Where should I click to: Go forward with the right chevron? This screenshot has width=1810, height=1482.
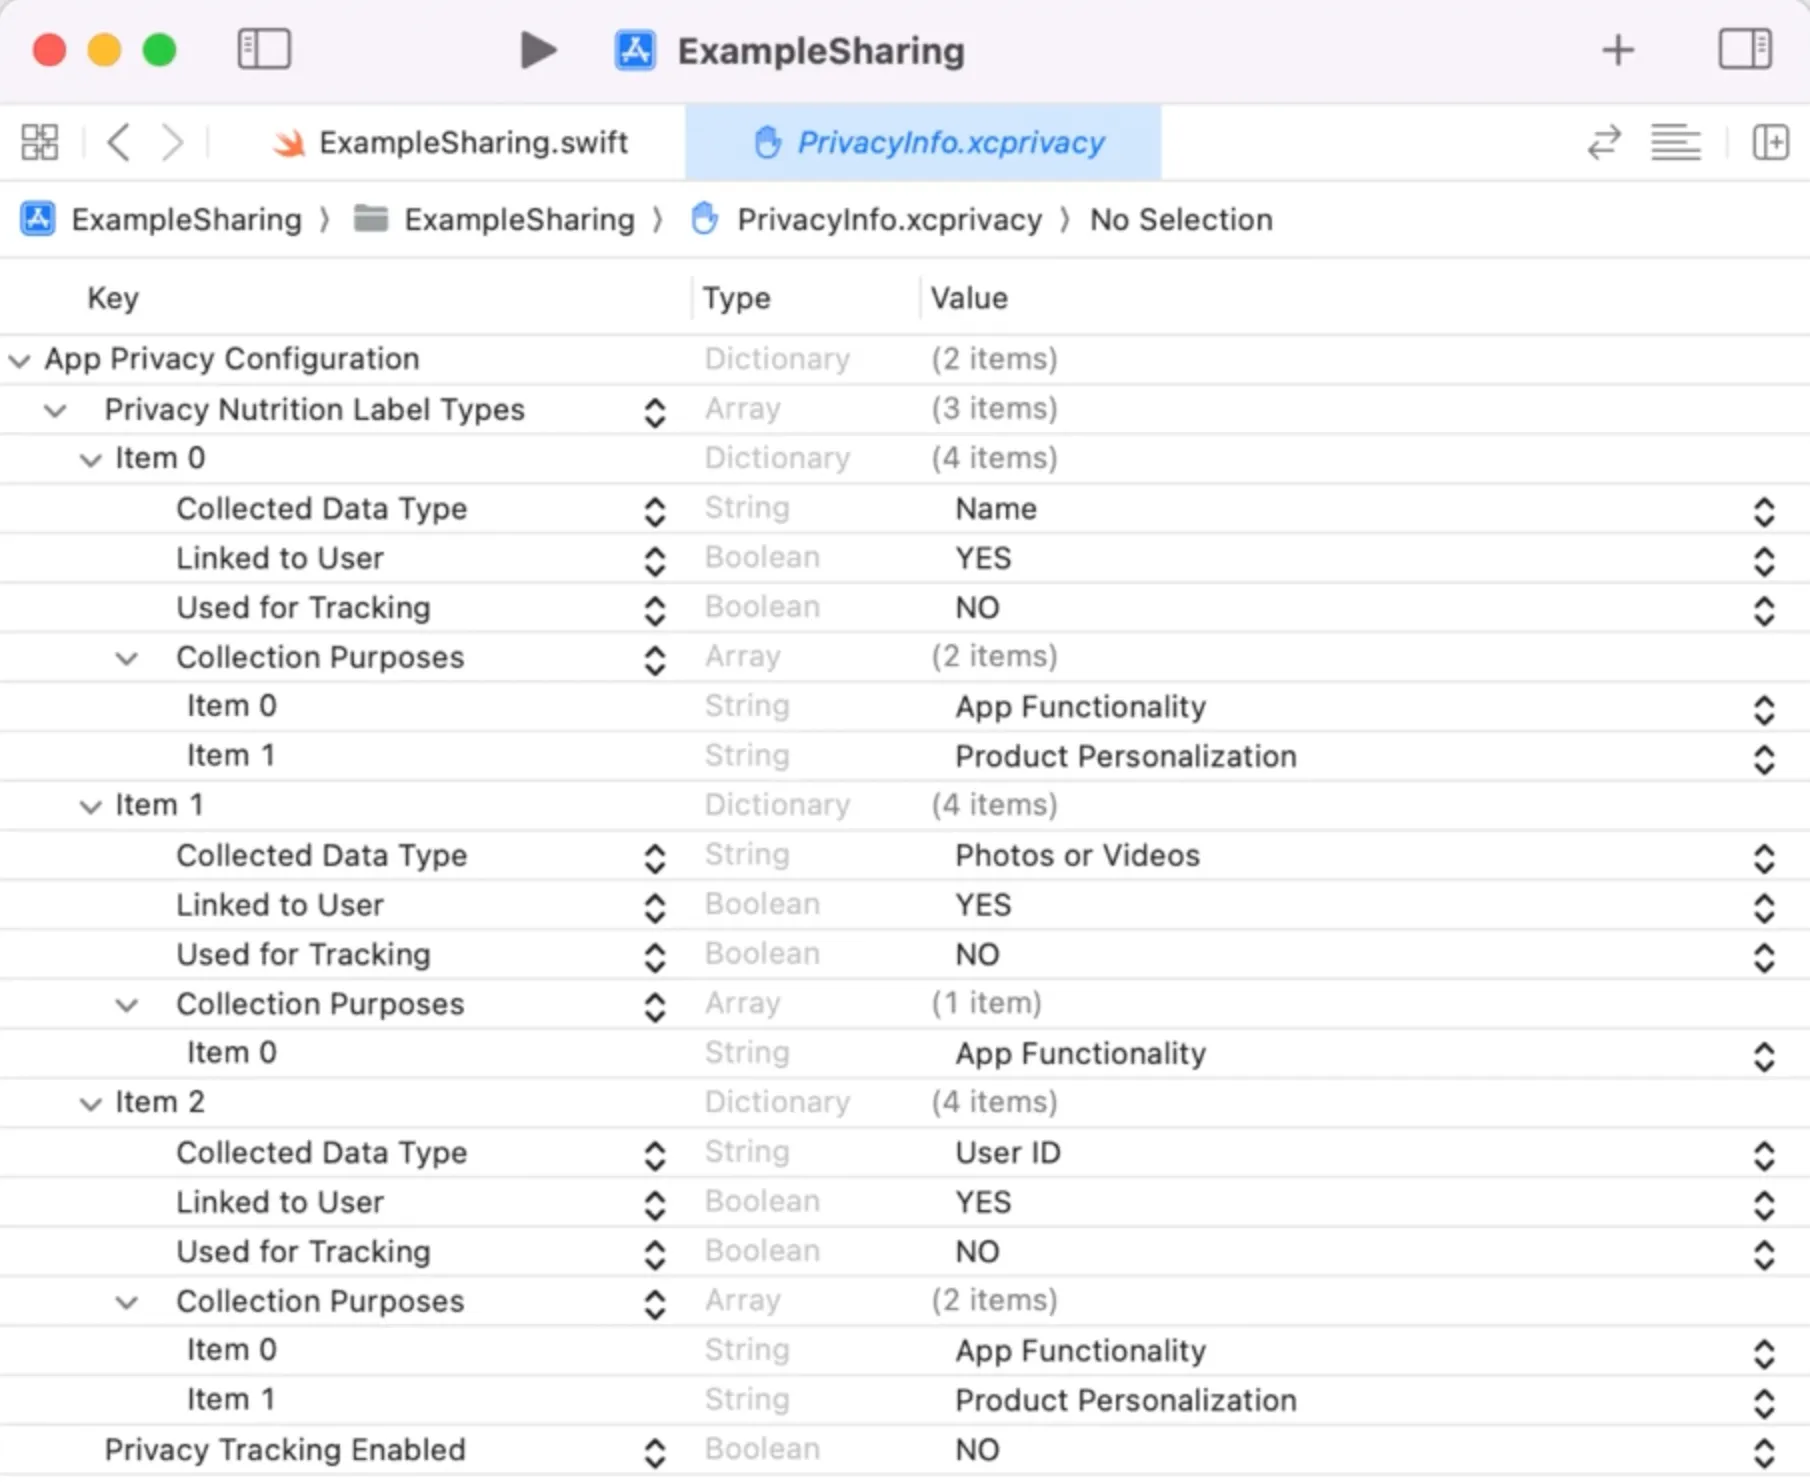point(173,142)
